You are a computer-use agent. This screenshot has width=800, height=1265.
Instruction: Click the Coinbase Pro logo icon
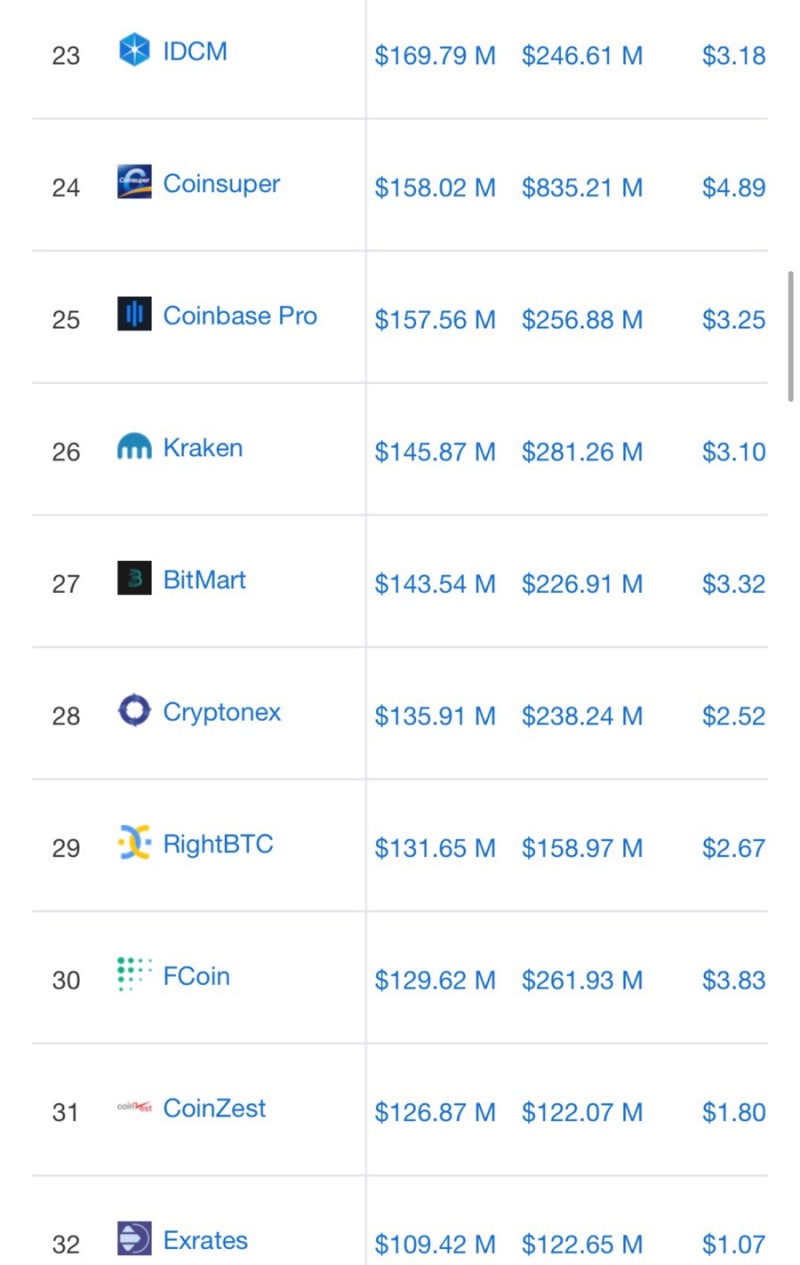[134, 315]
